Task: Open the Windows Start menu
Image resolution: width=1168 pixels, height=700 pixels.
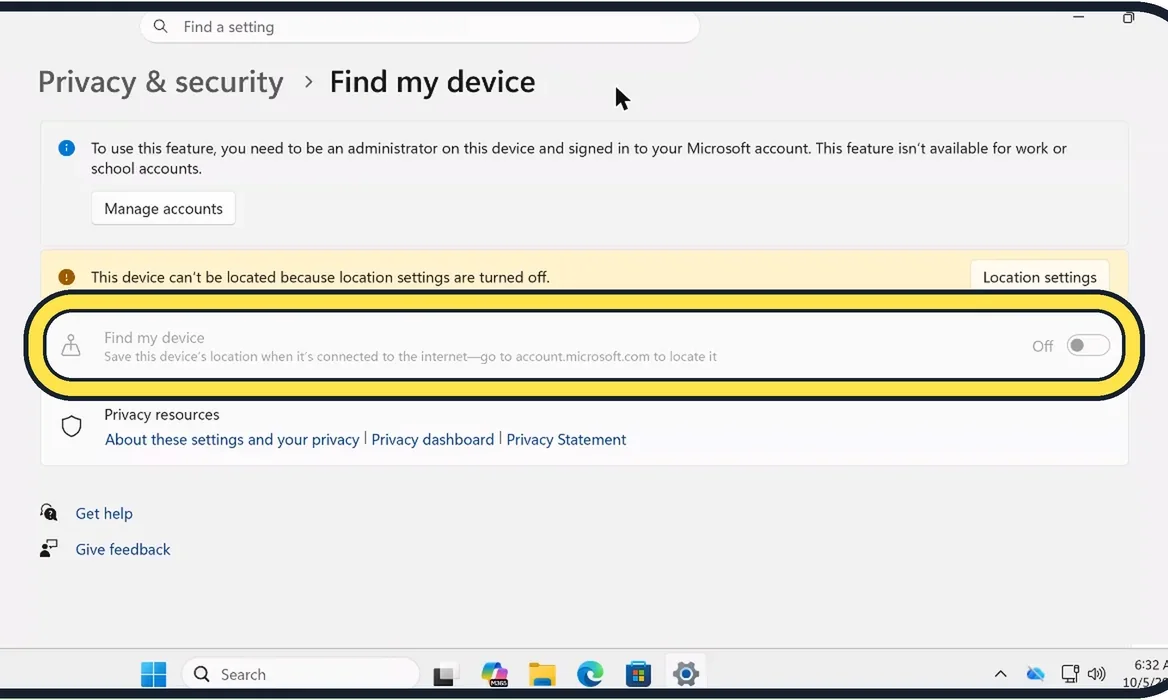Action: (153, 674)
